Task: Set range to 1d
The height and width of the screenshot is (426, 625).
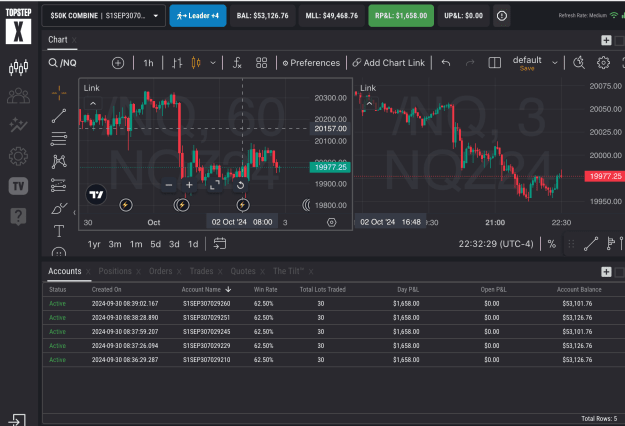Action: pos(193,244)
